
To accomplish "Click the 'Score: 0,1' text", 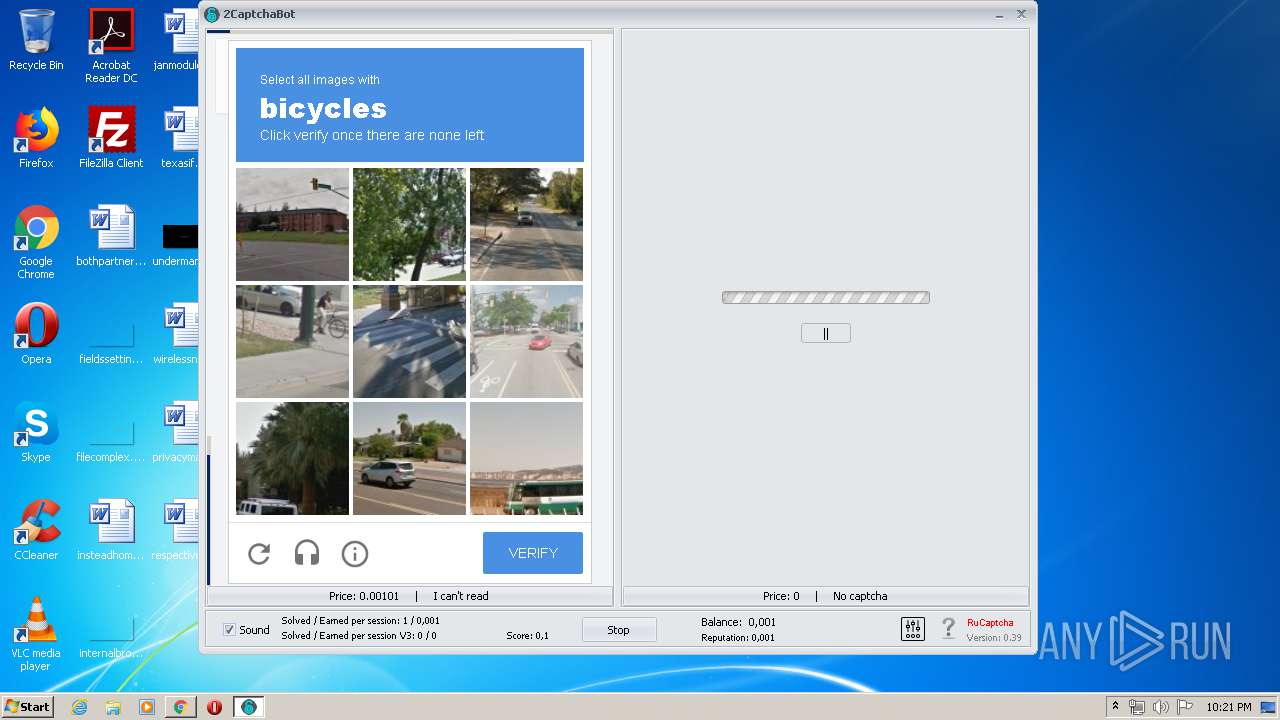I will coord(527,636).
